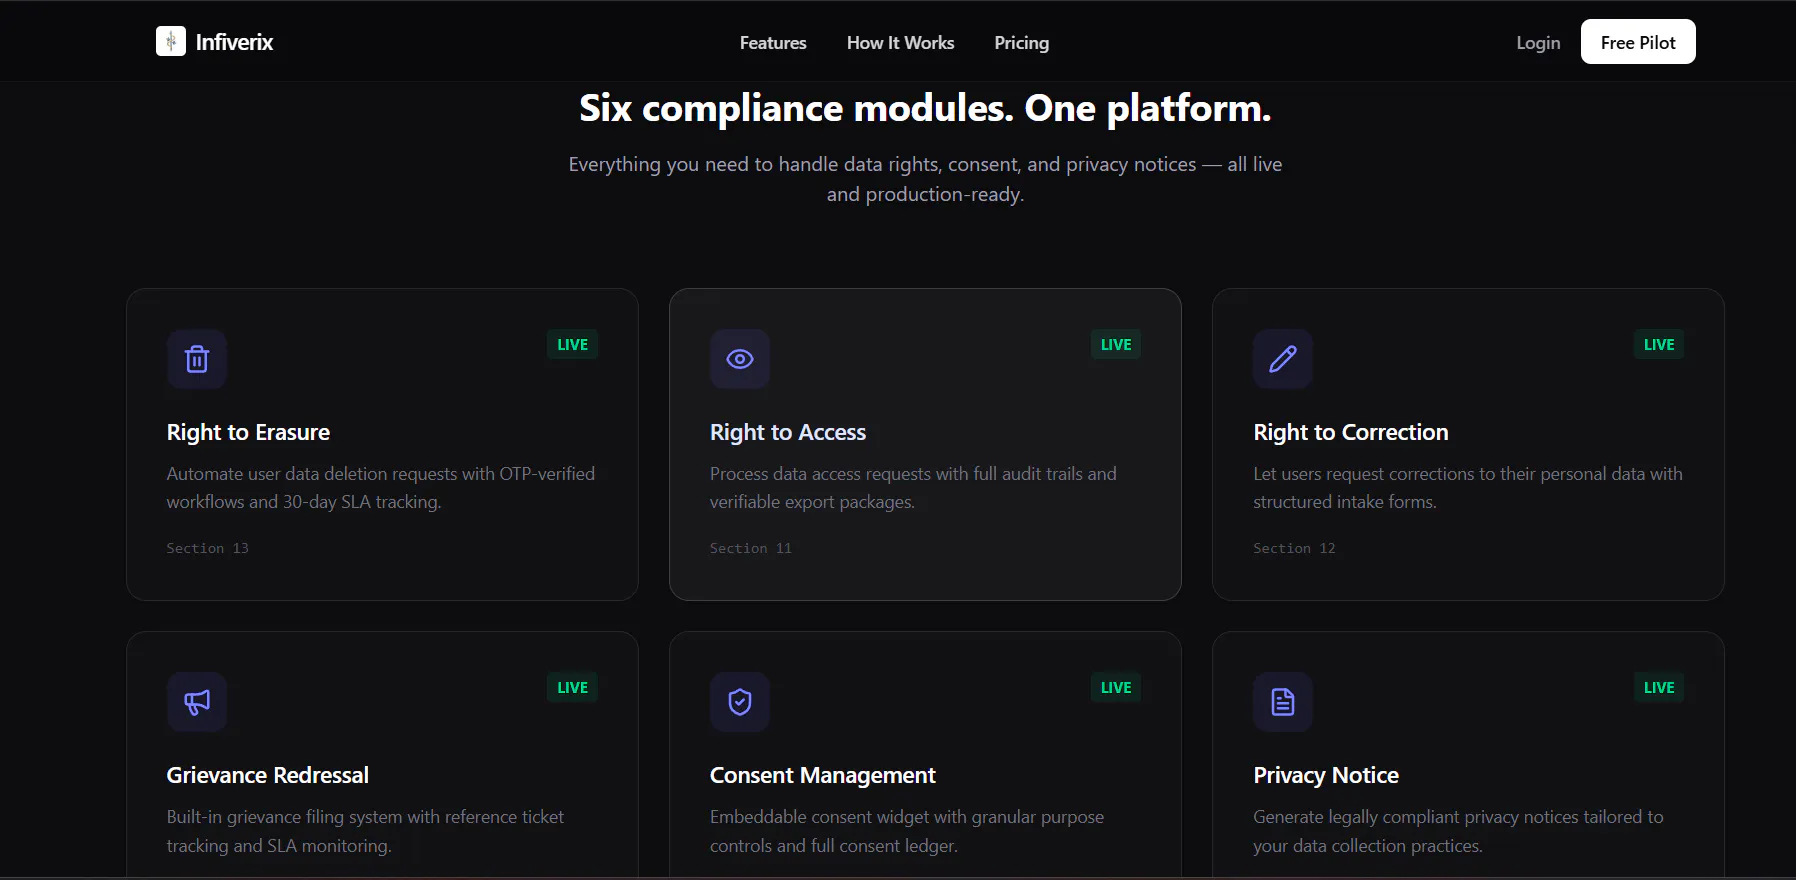The image size is (1796, 880).
Task: Select the Privacy Notice title
Action: tap(1326, 775)
